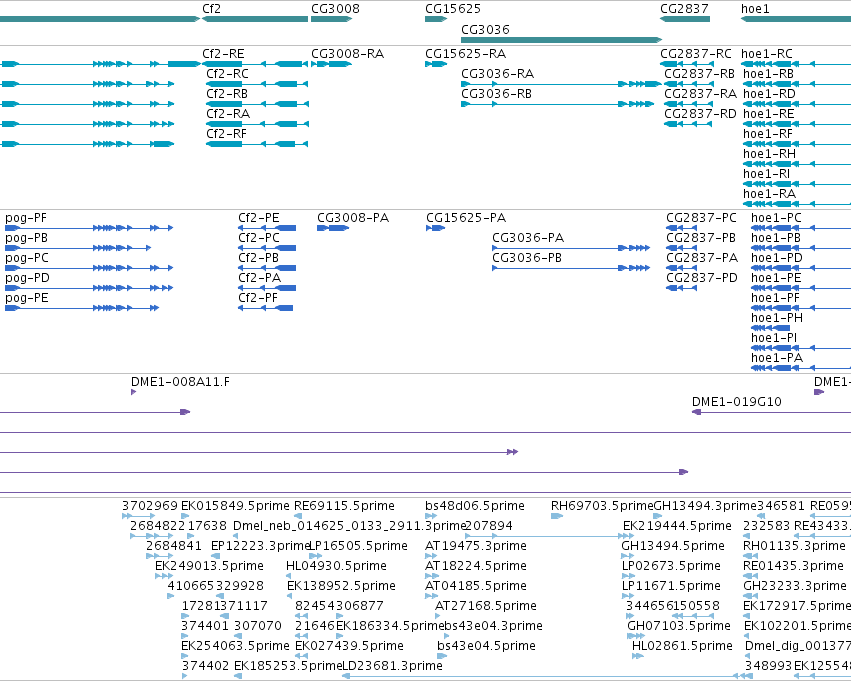Click the CG2837-PC protein
Viewport: 851px width, 681px height.
tap(682, 228)
